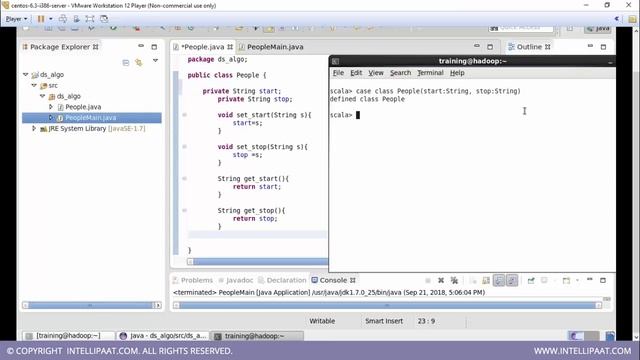Screen dimensions: 640x360
Task: Open the terminal View menu
Action: point(376,73)
